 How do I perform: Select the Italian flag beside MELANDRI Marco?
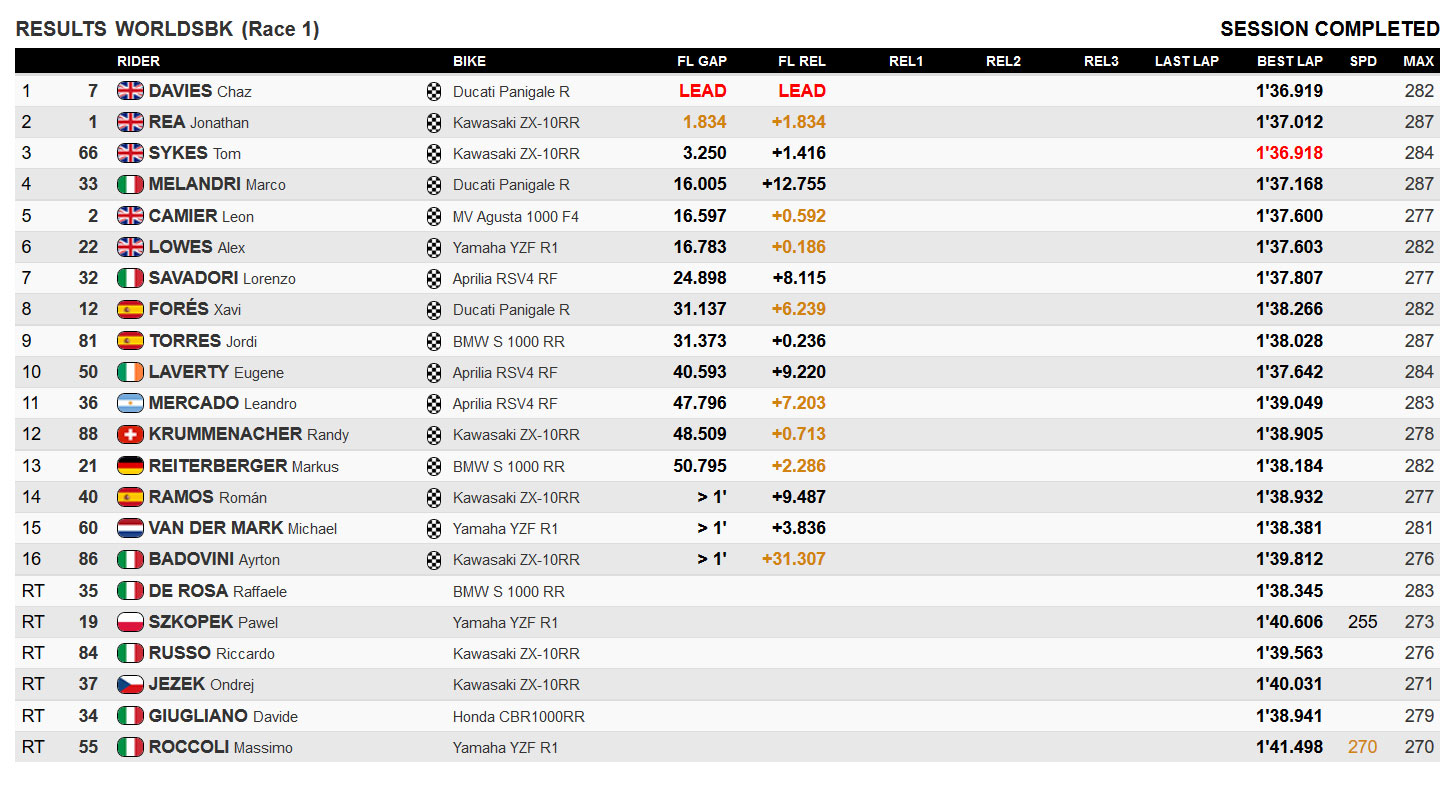coord(130,184)
